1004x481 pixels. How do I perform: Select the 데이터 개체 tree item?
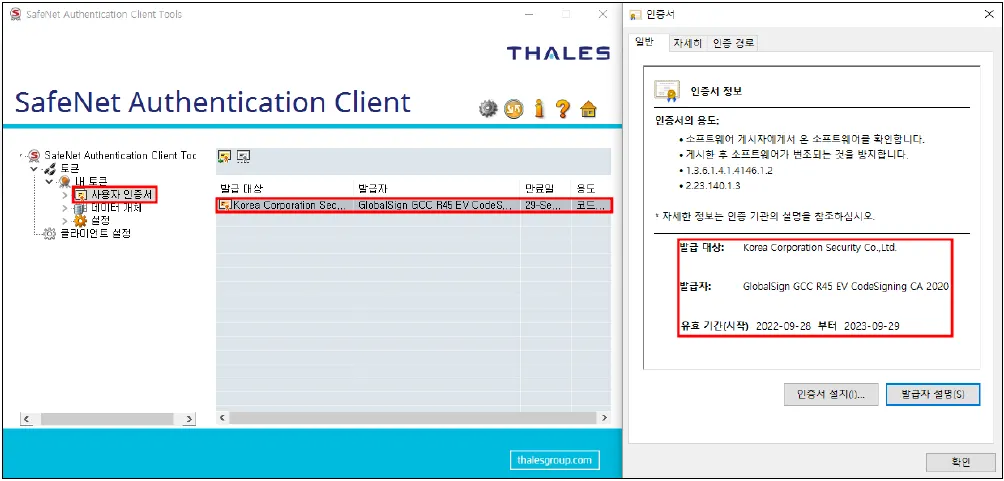pos(116,208)
